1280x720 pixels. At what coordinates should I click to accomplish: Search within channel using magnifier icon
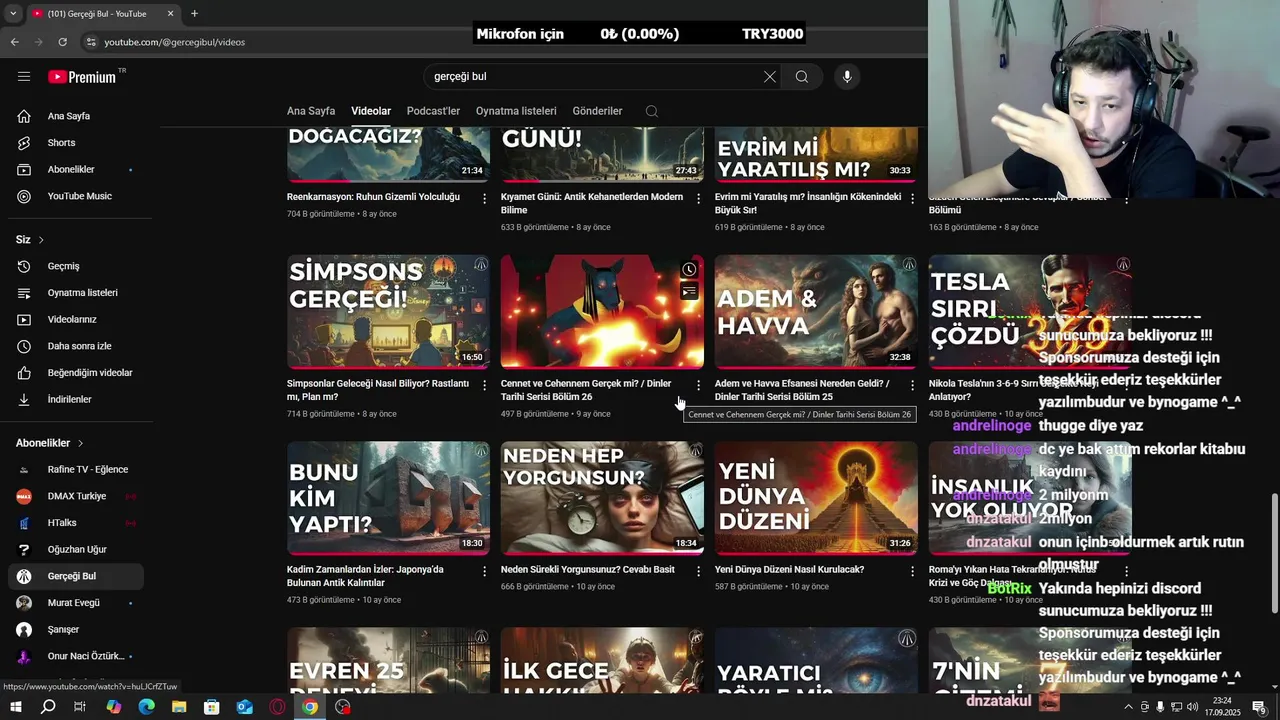click(x=652, y=111)
